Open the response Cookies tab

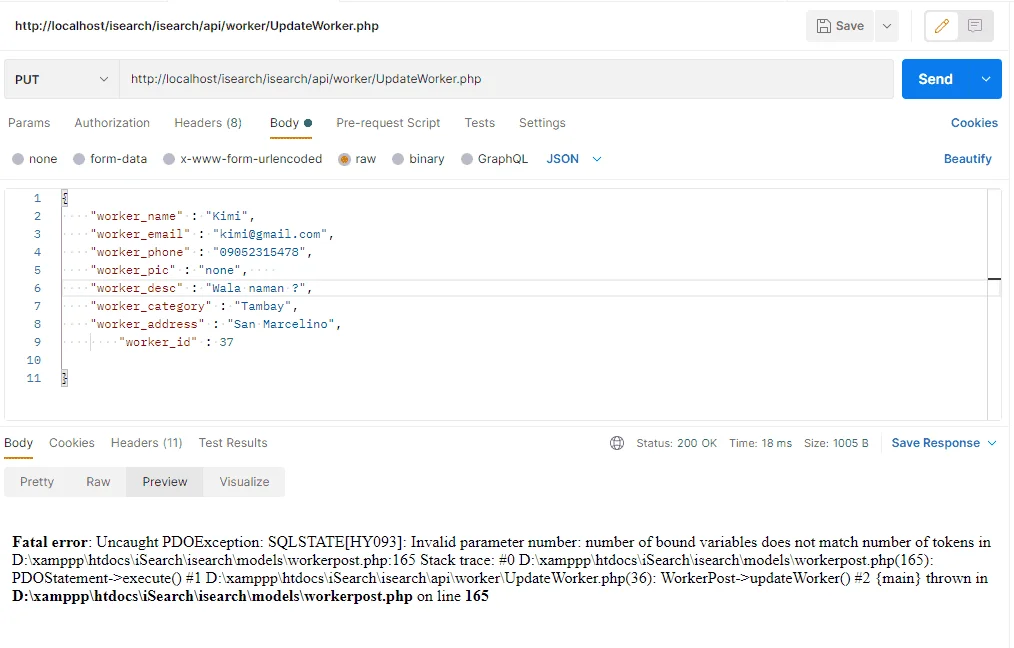click(x=72, y=443)
